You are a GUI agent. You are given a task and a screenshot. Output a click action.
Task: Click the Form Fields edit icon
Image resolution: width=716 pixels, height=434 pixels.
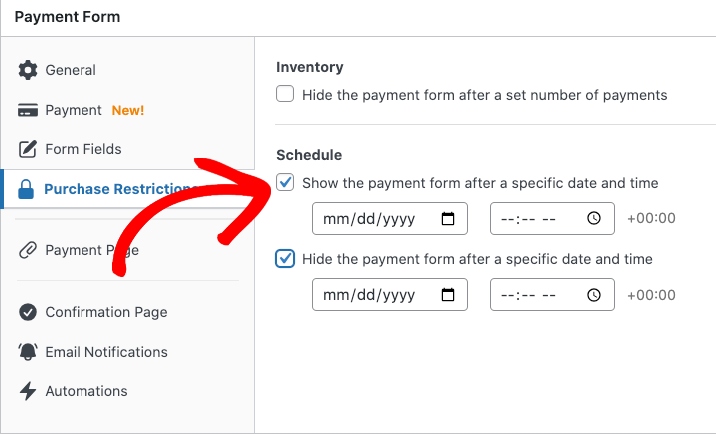(28, 150)
